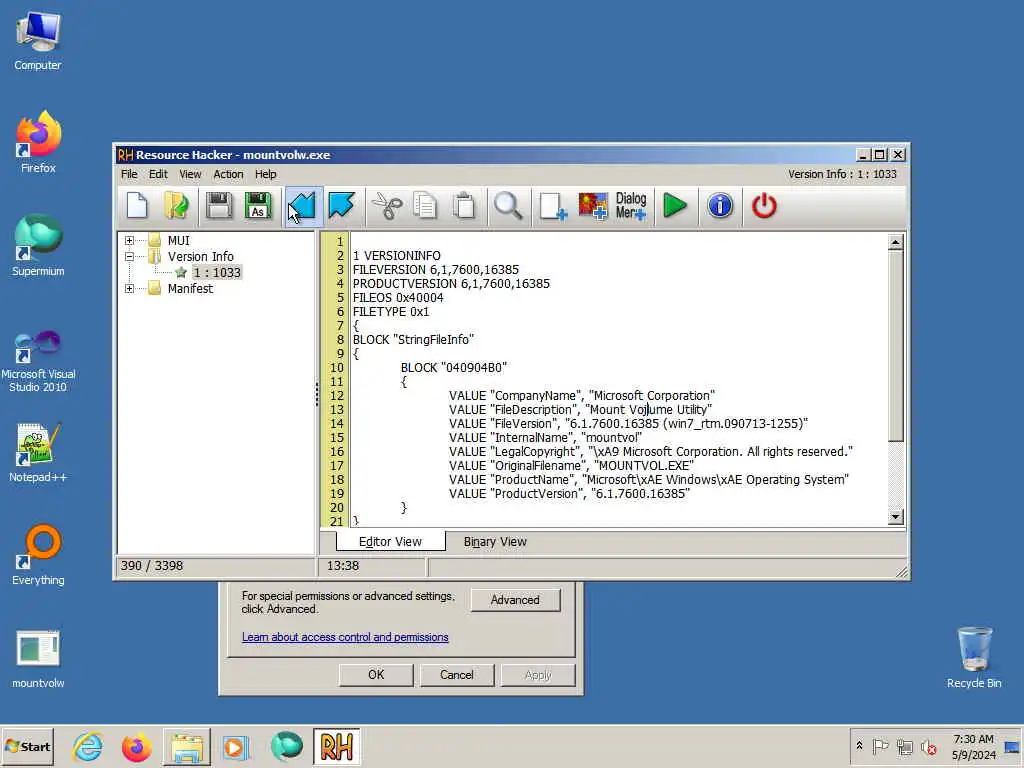This screenshot has height=768, width=1024.
Task: Click the Copy pages icon
Action: click(425, 206)
